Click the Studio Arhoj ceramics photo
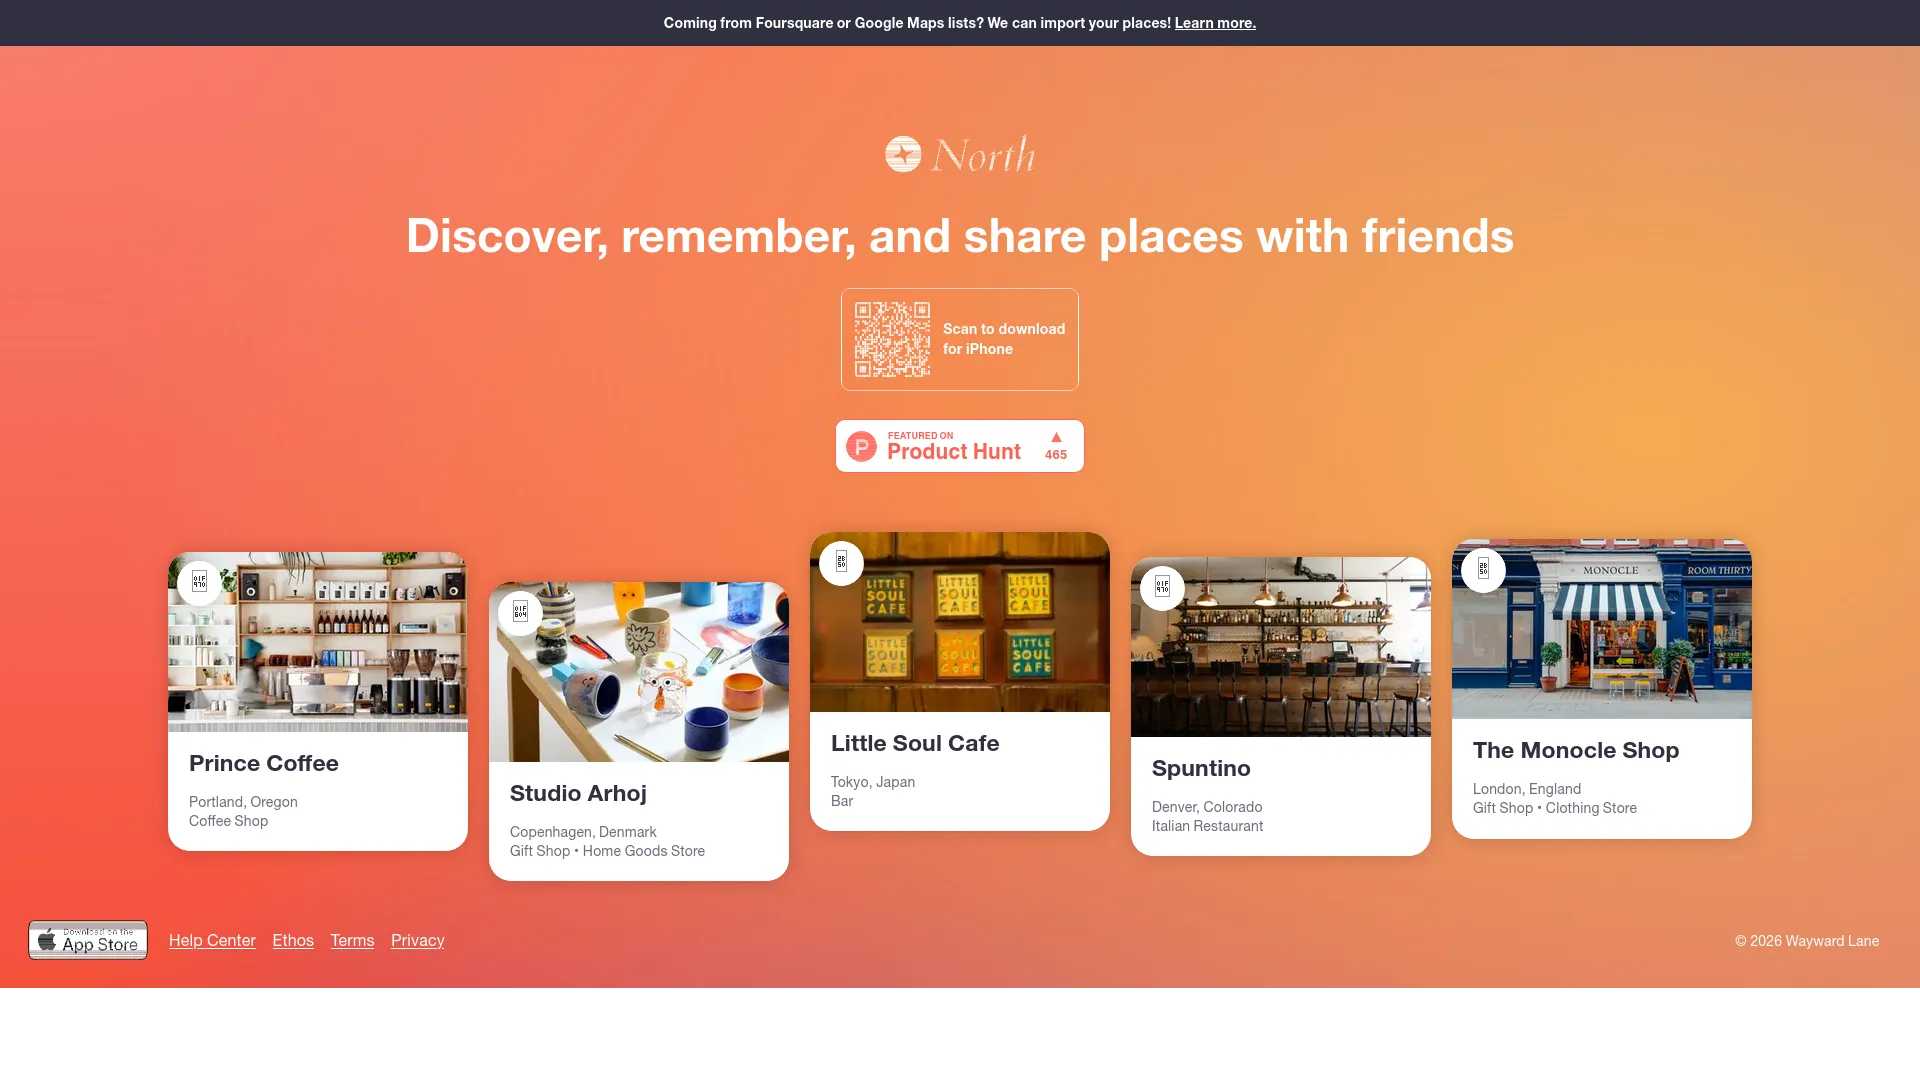The image size is (1920, 1080). [639, 672]
